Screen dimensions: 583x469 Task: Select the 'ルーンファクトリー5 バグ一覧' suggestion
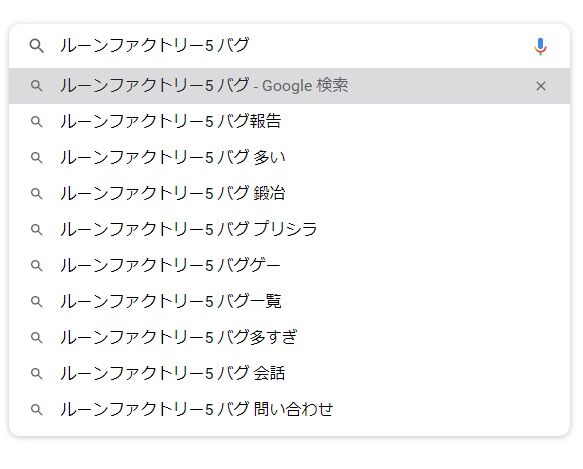tap(289, 302)
